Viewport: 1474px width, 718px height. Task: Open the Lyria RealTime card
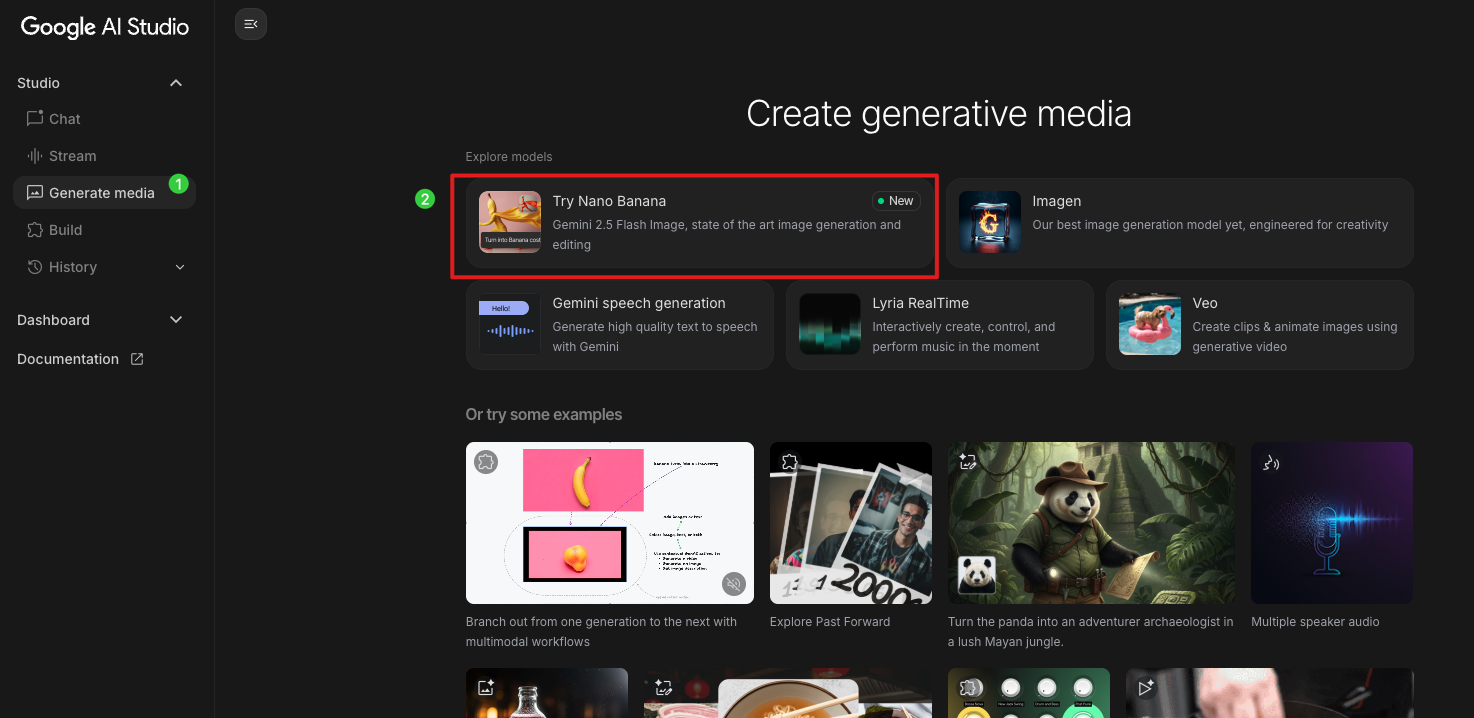point(940,325)
